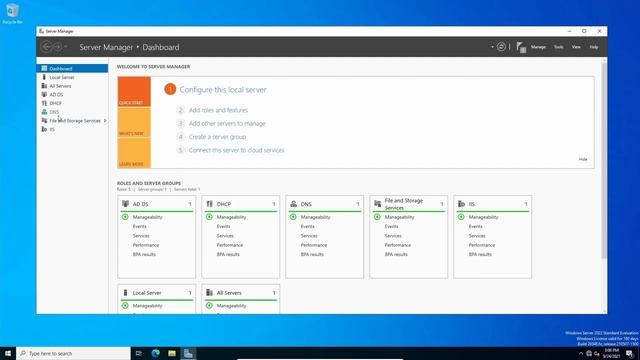Image resolution: width=640 pixels, height=360 pixels.
Task: Open the View menu
Action: (x=576, y=47)
